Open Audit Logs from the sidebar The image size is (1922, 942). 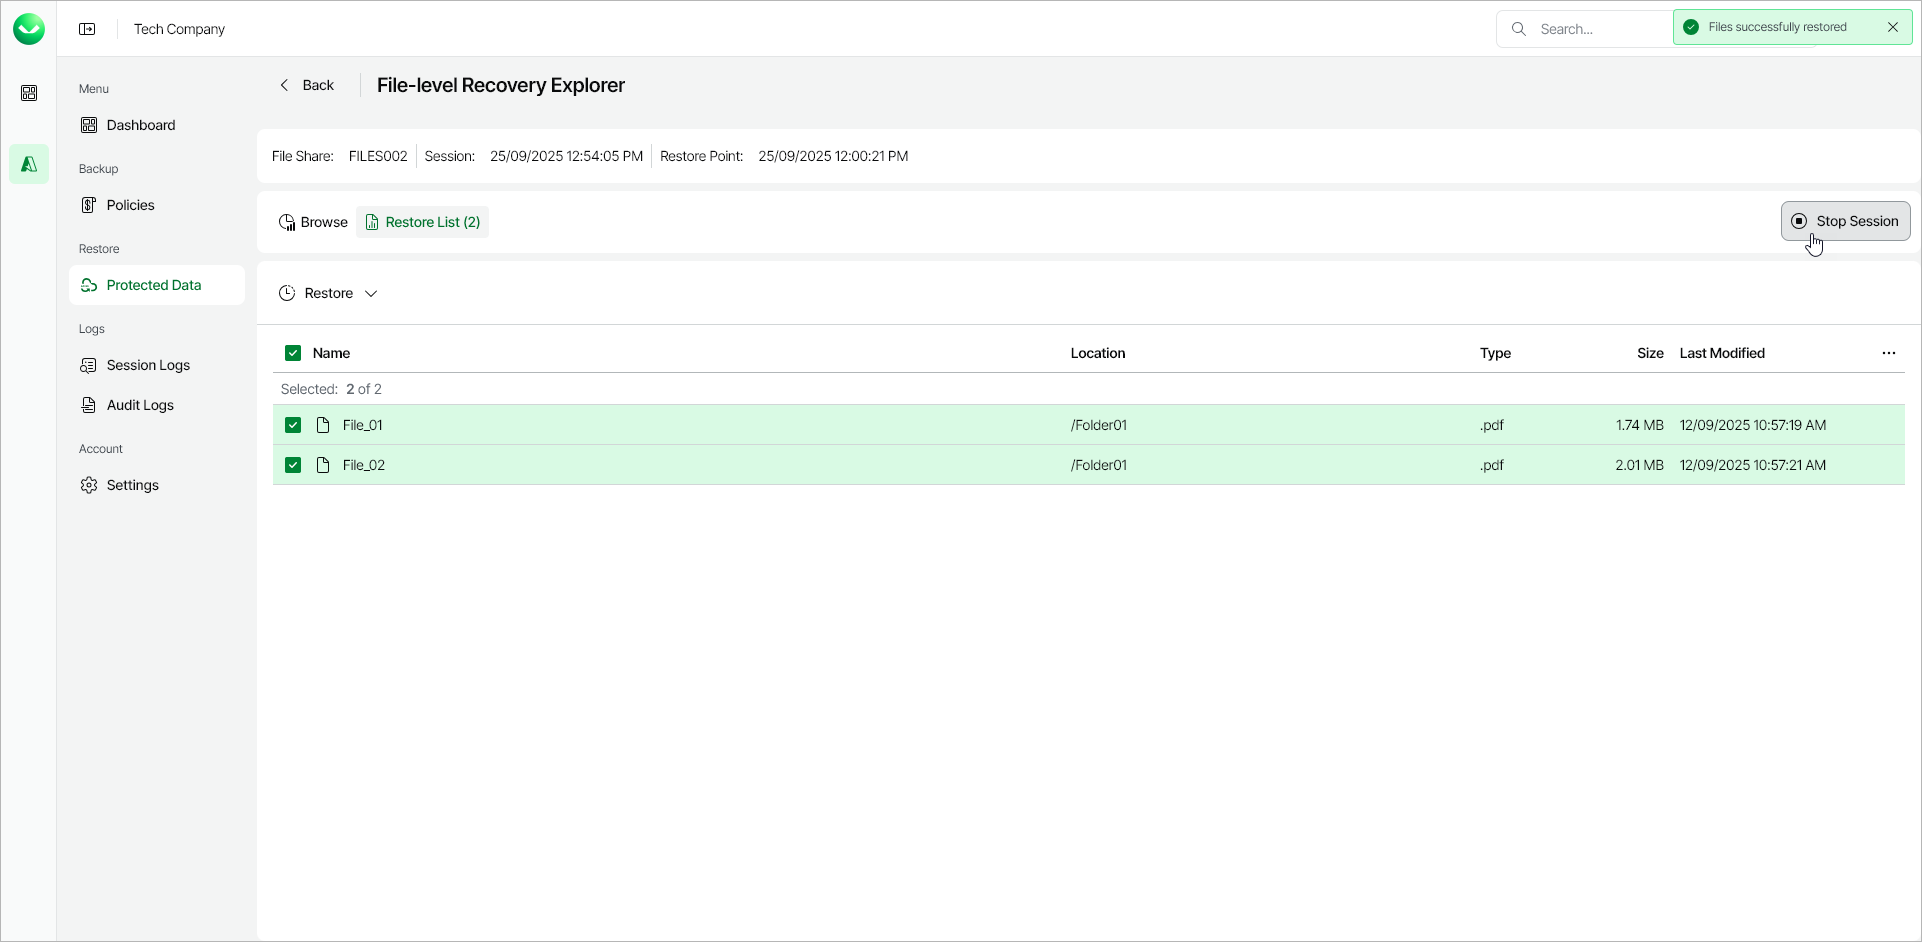pyautogui.click(x=141, y=405)
